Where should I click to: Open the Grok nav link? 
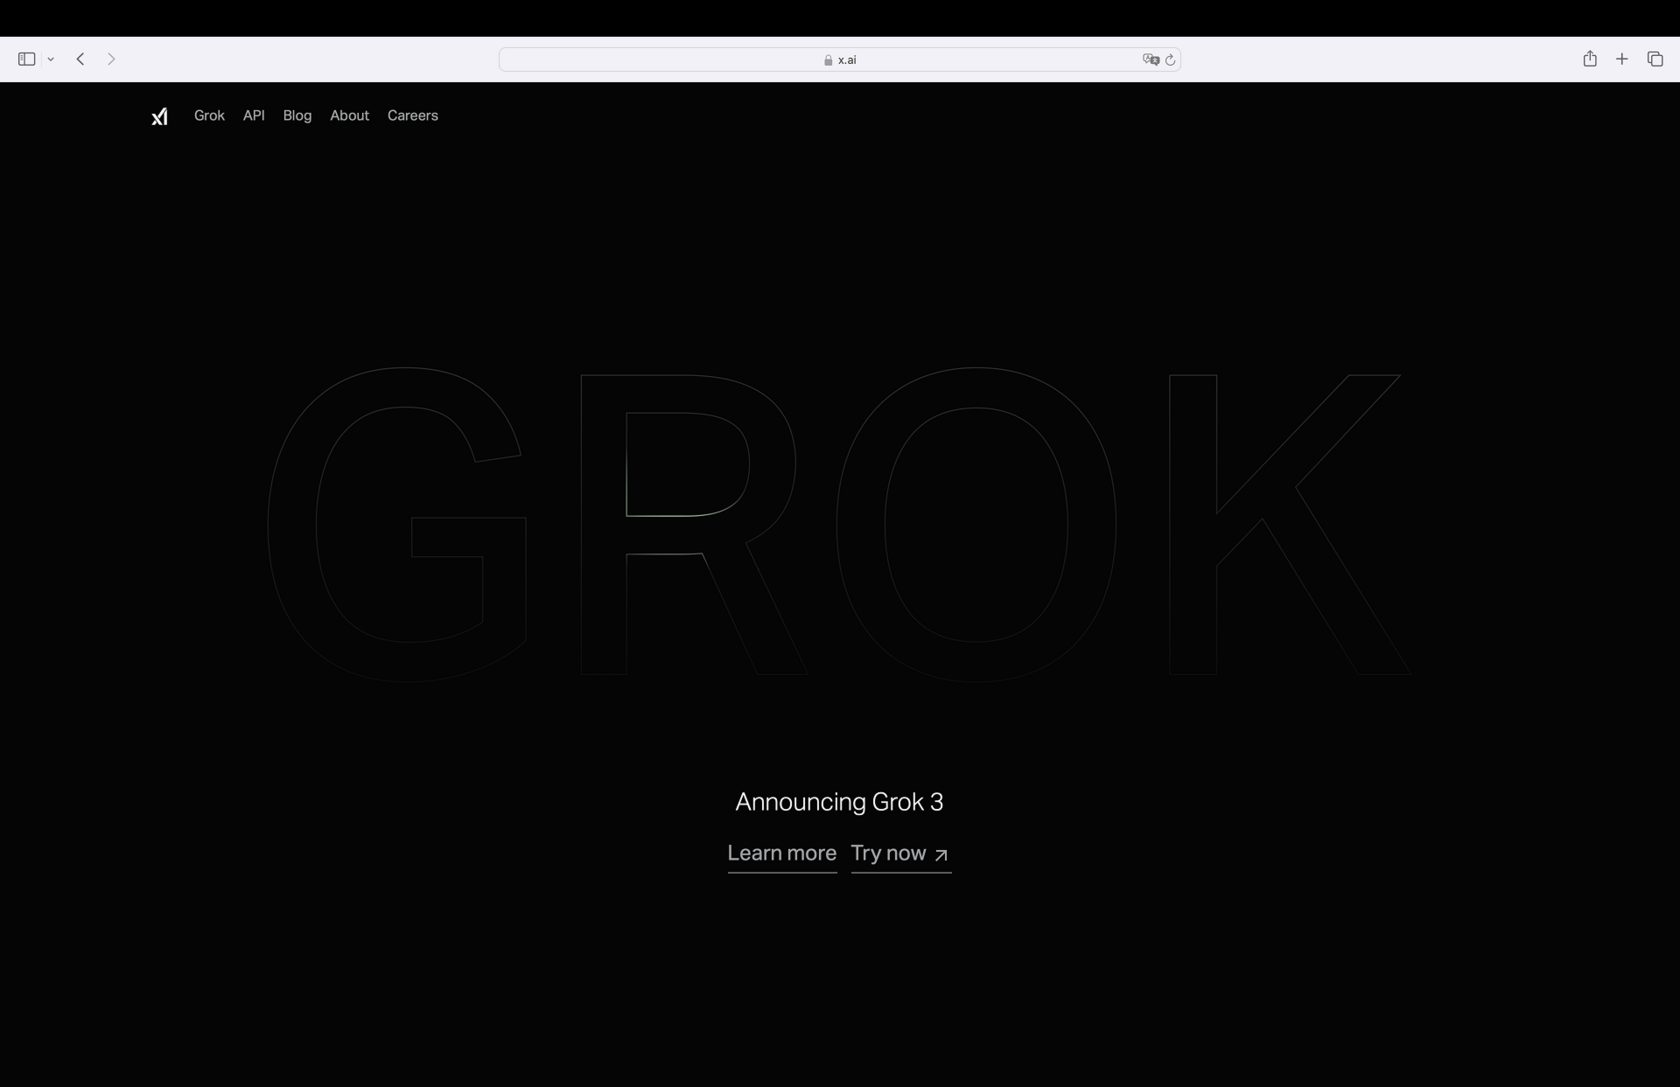[209, 116]
